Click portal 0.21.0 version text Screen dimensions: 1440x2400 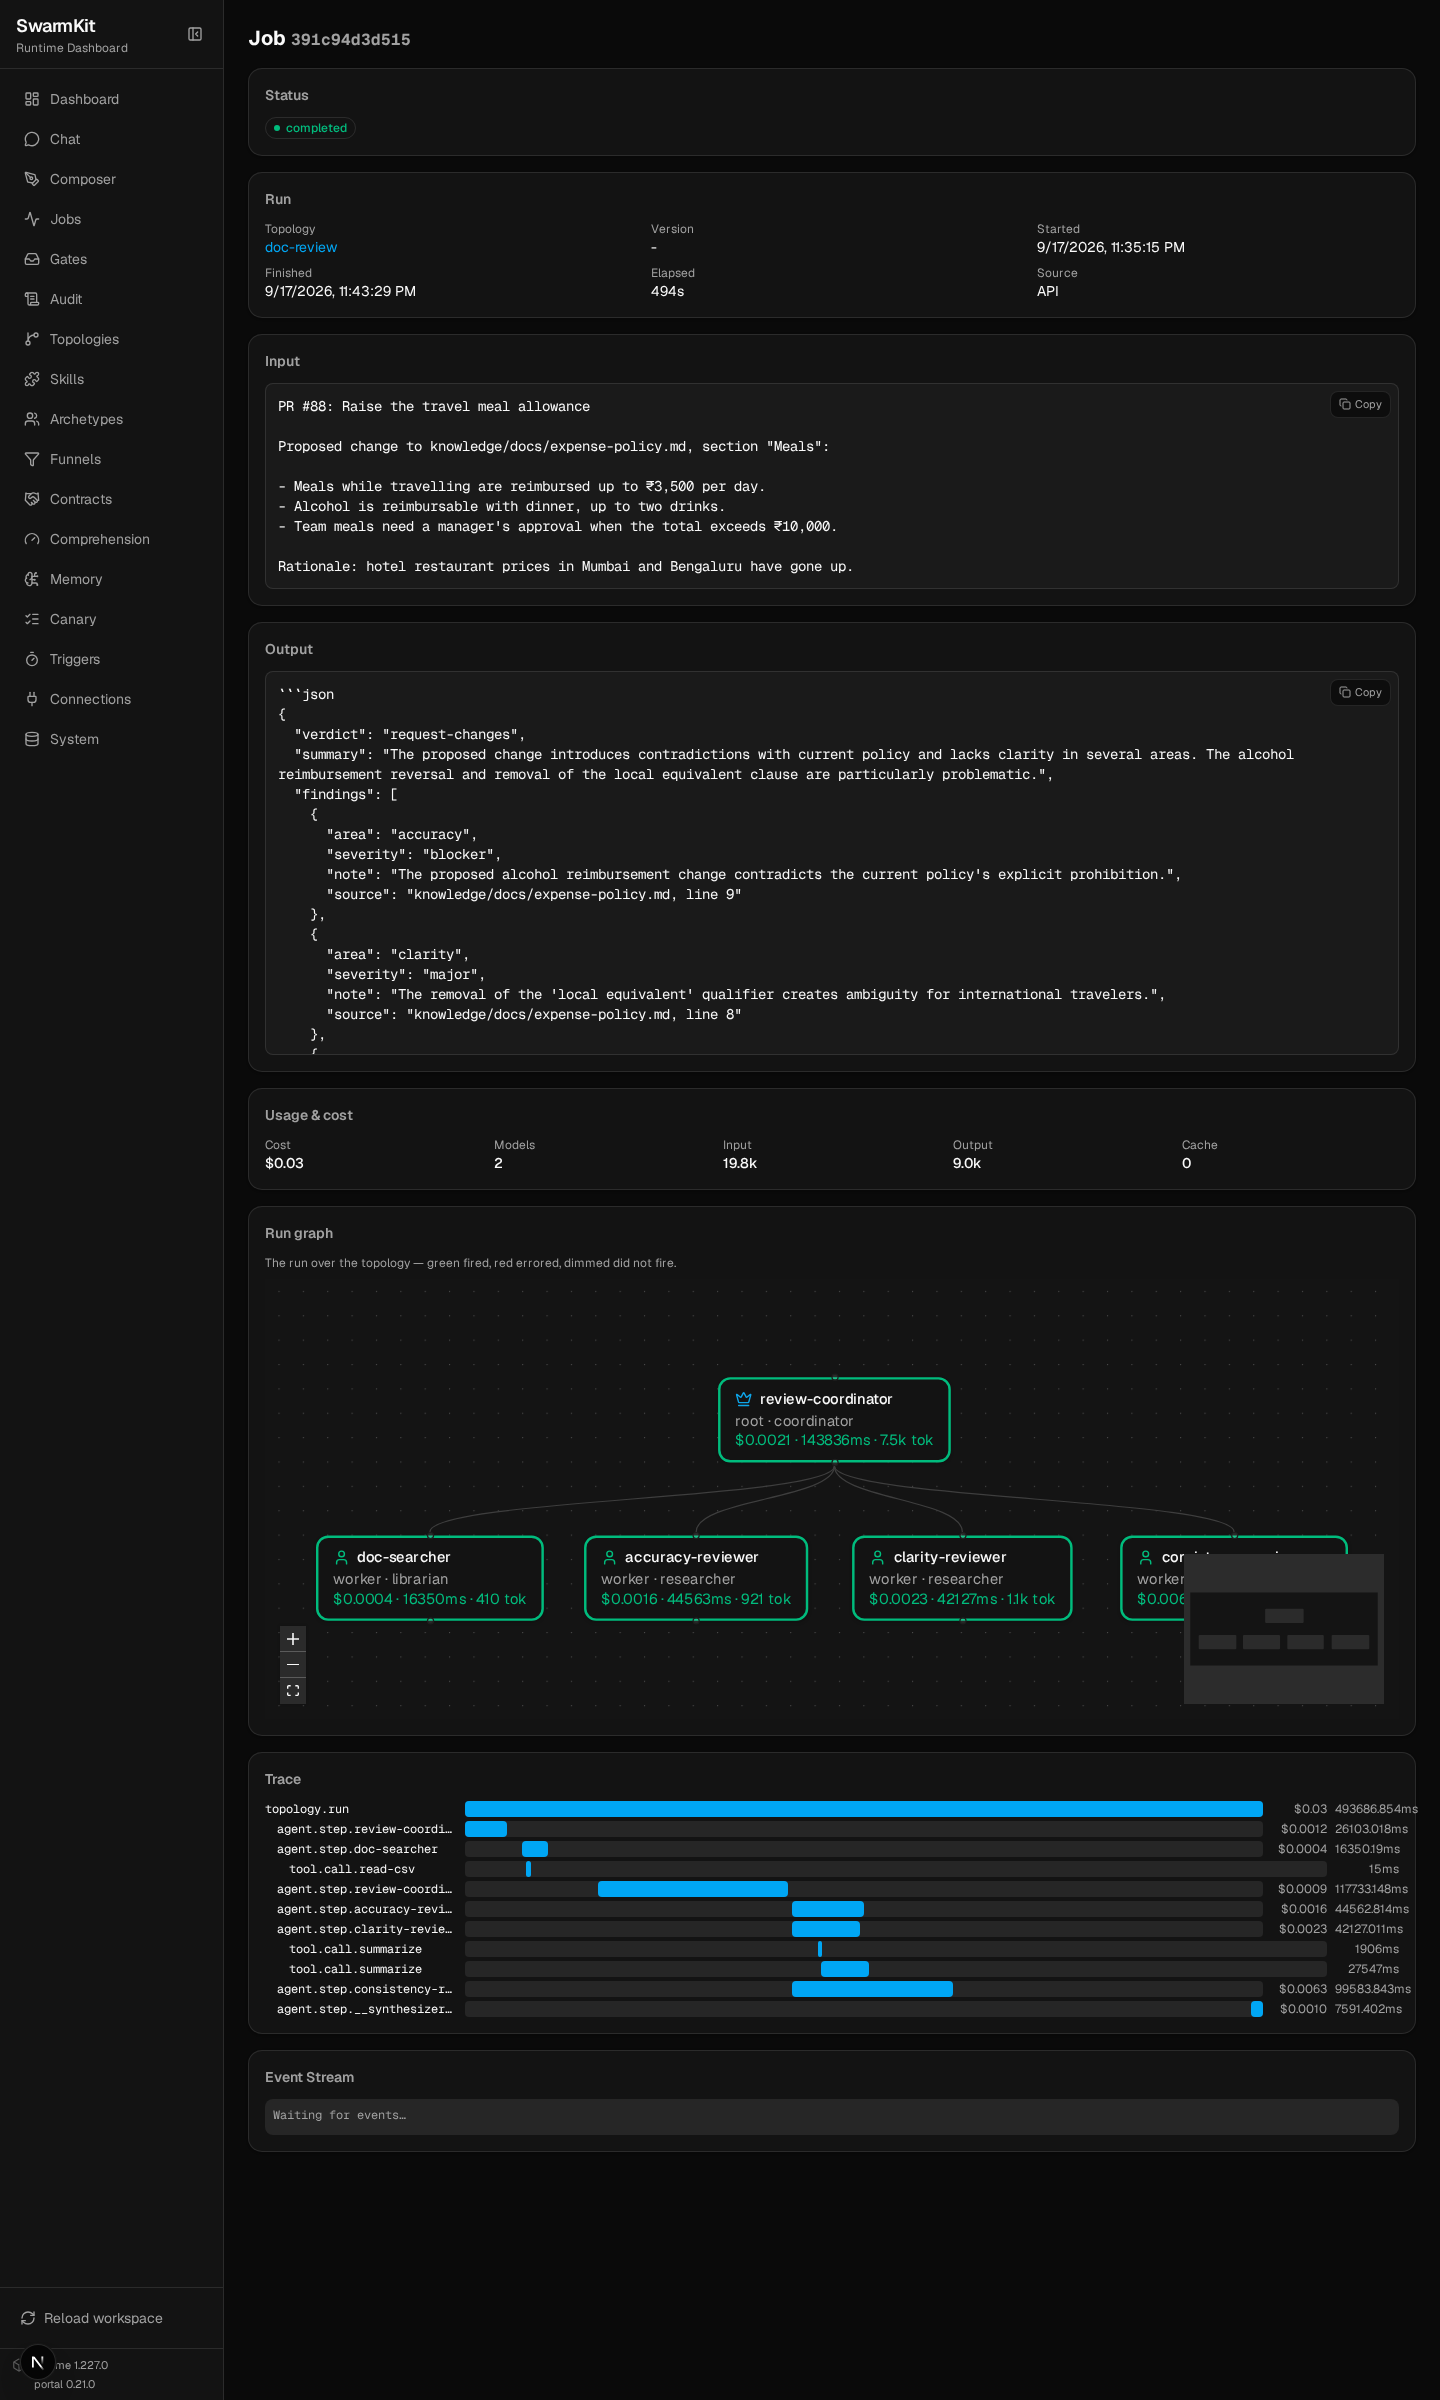pos(65,2384)
